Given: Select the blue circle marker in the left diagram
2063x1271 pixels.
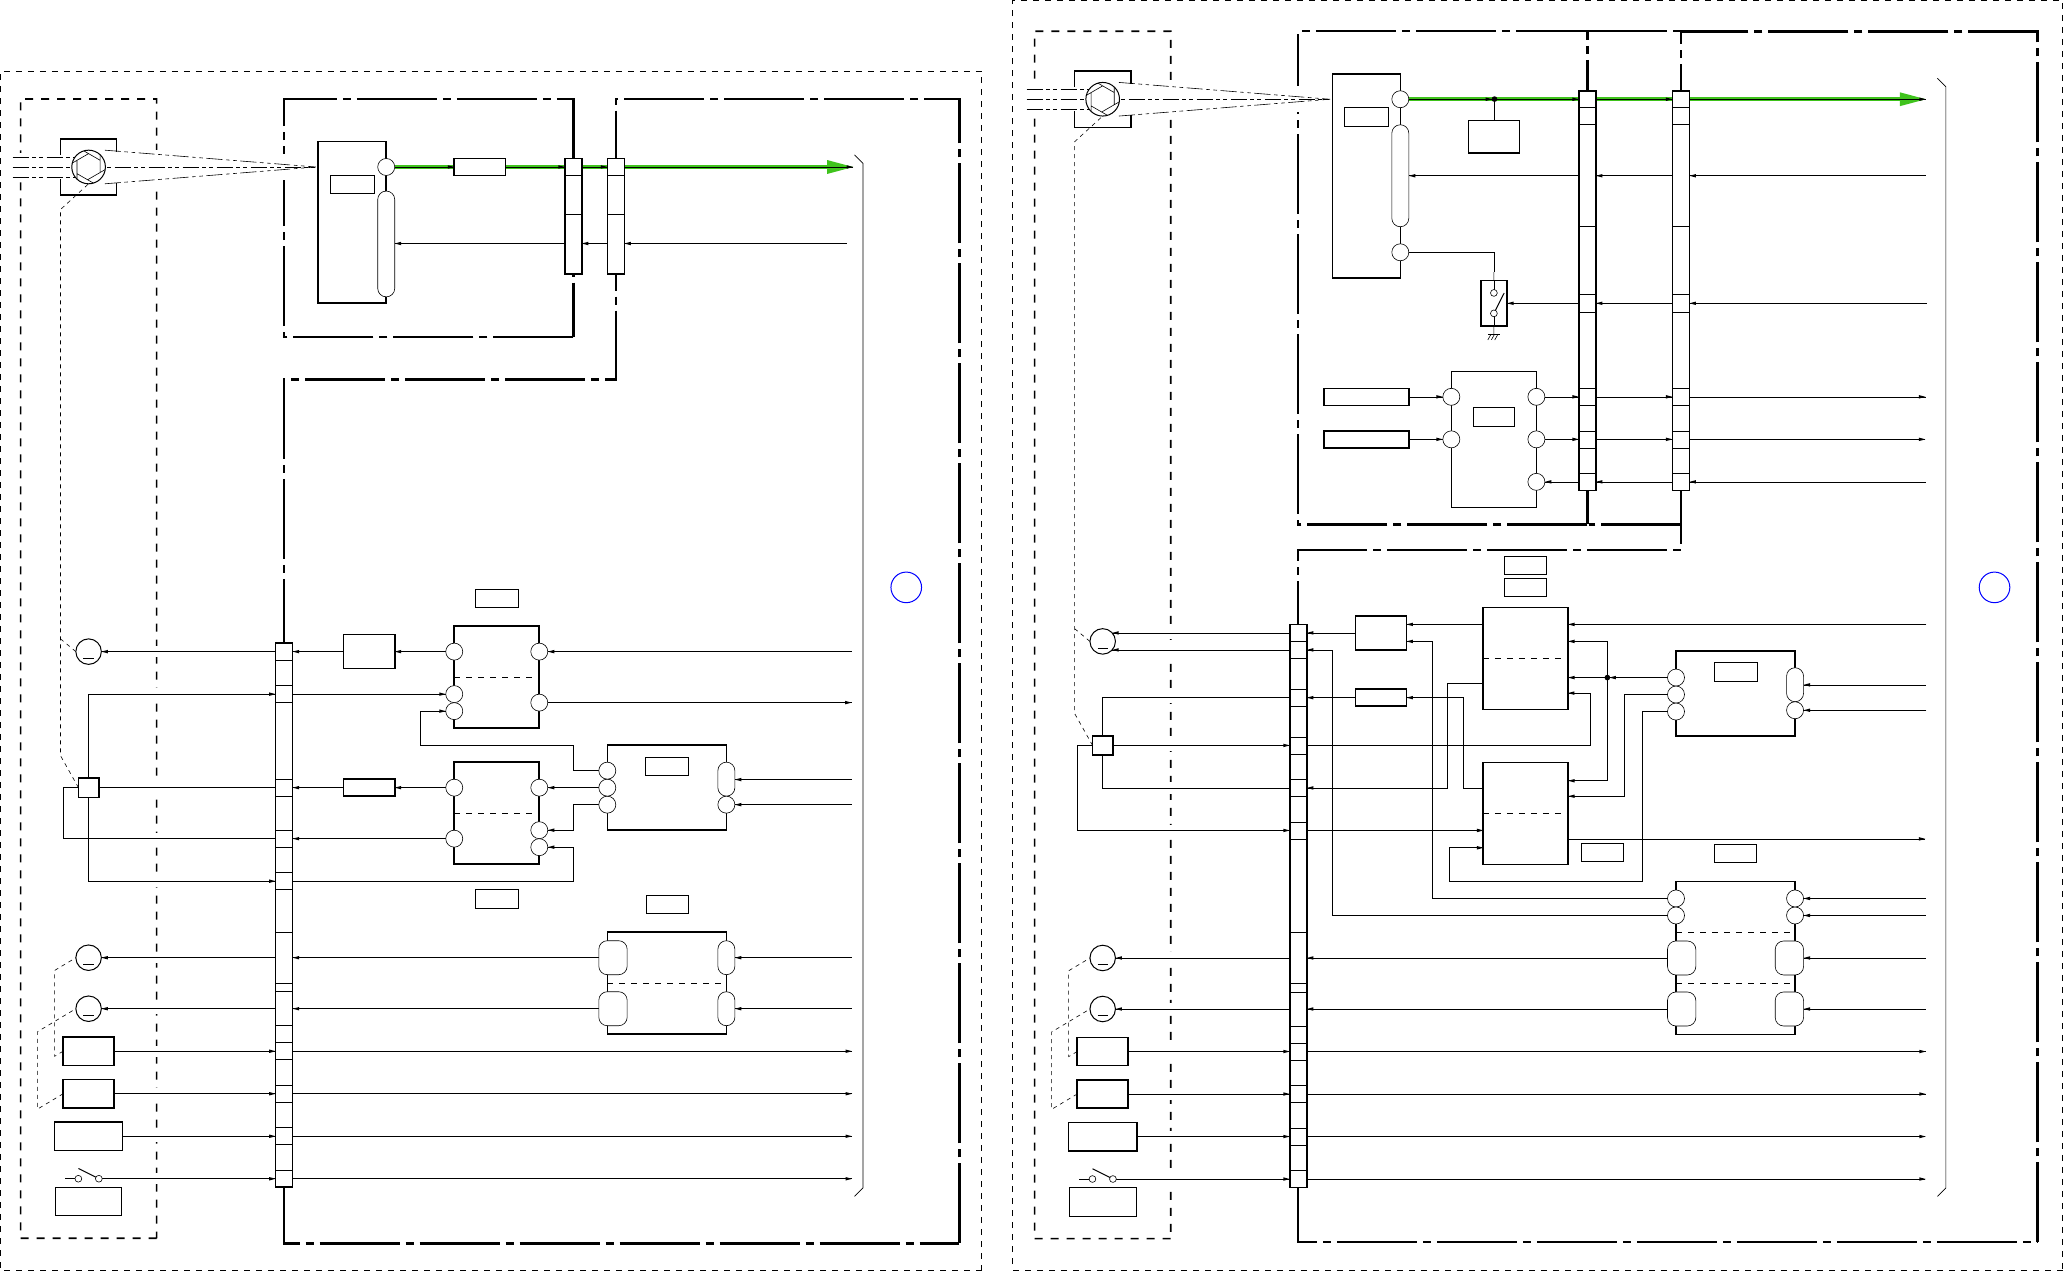Looking at the screenshot, I should pos(906,587).
